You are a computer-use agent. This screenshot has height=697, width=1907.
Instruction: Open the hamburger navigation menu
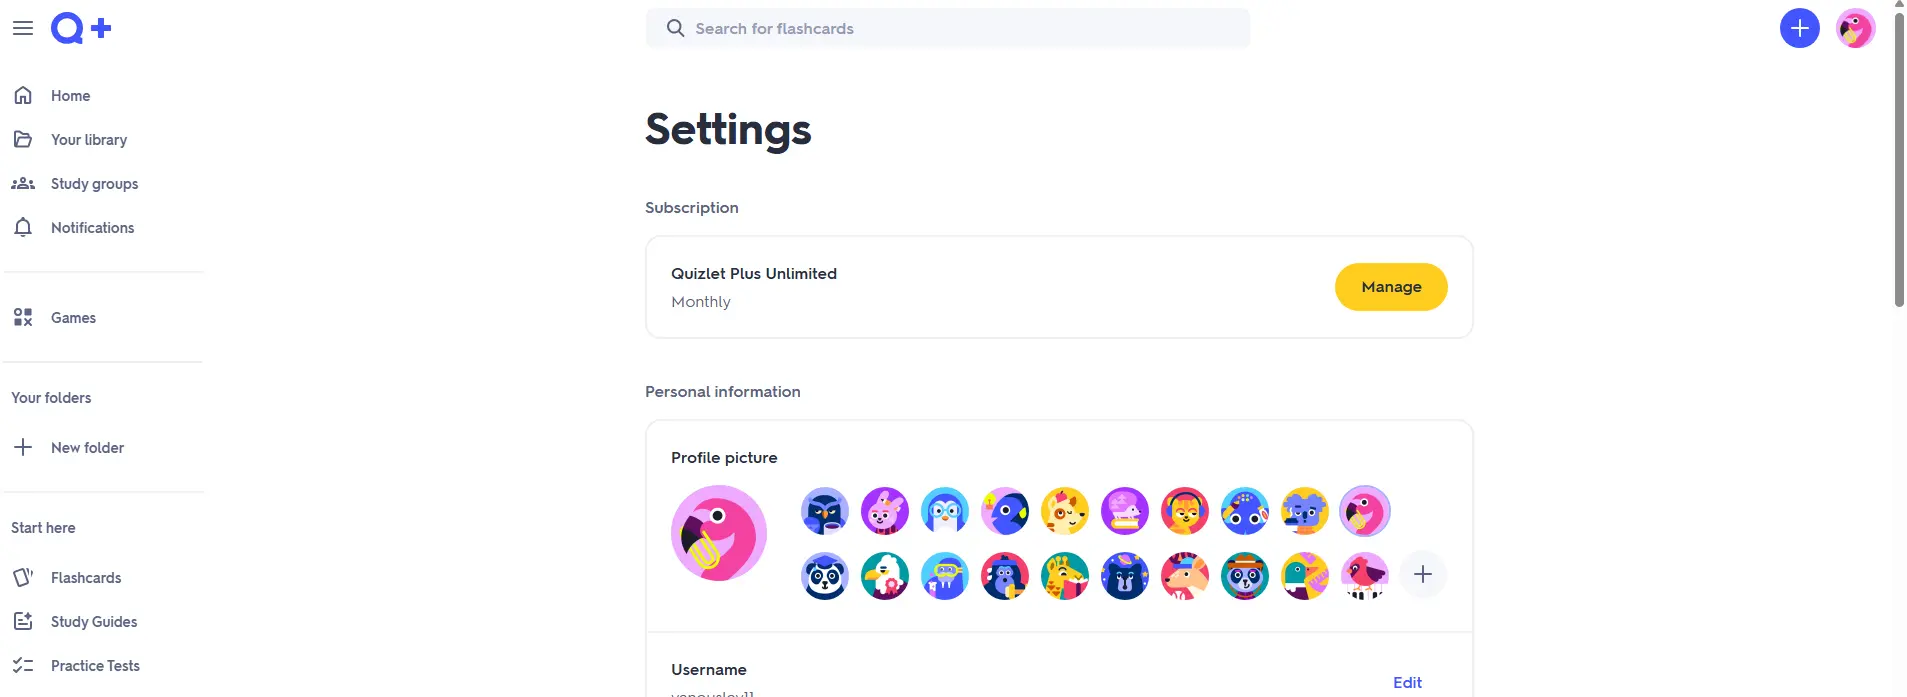[x=23, y=28]
